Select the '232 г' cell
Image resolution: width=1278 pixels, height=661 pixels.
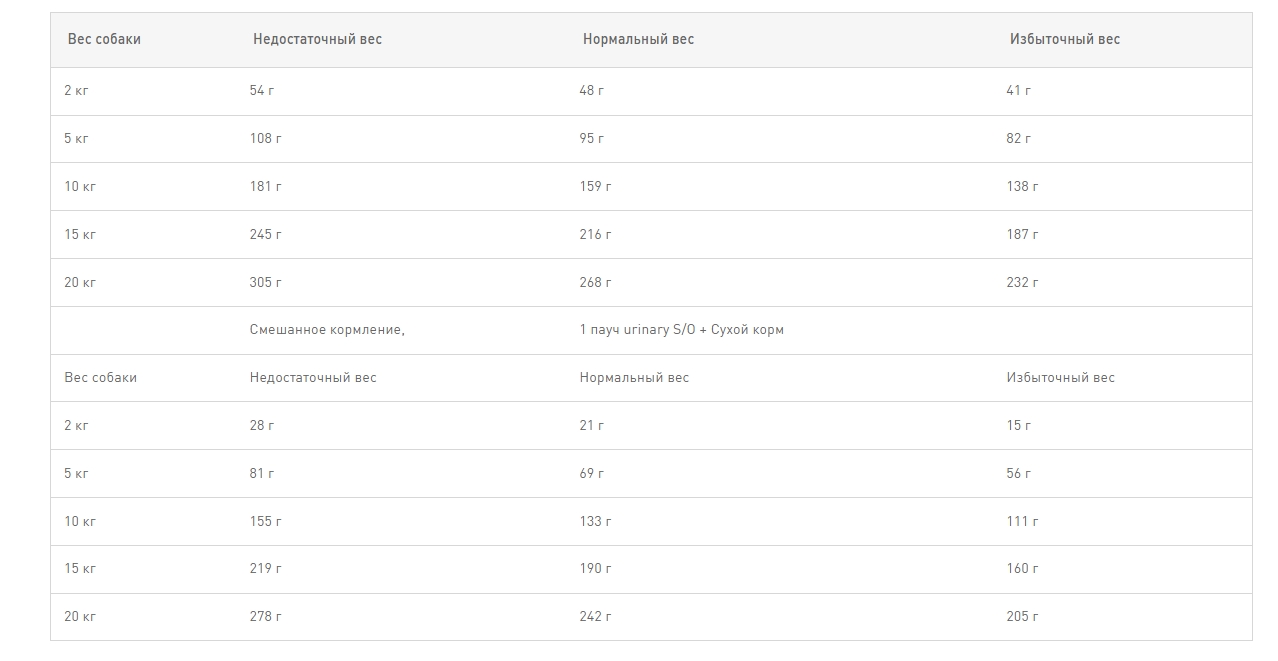pos(1022,283)
